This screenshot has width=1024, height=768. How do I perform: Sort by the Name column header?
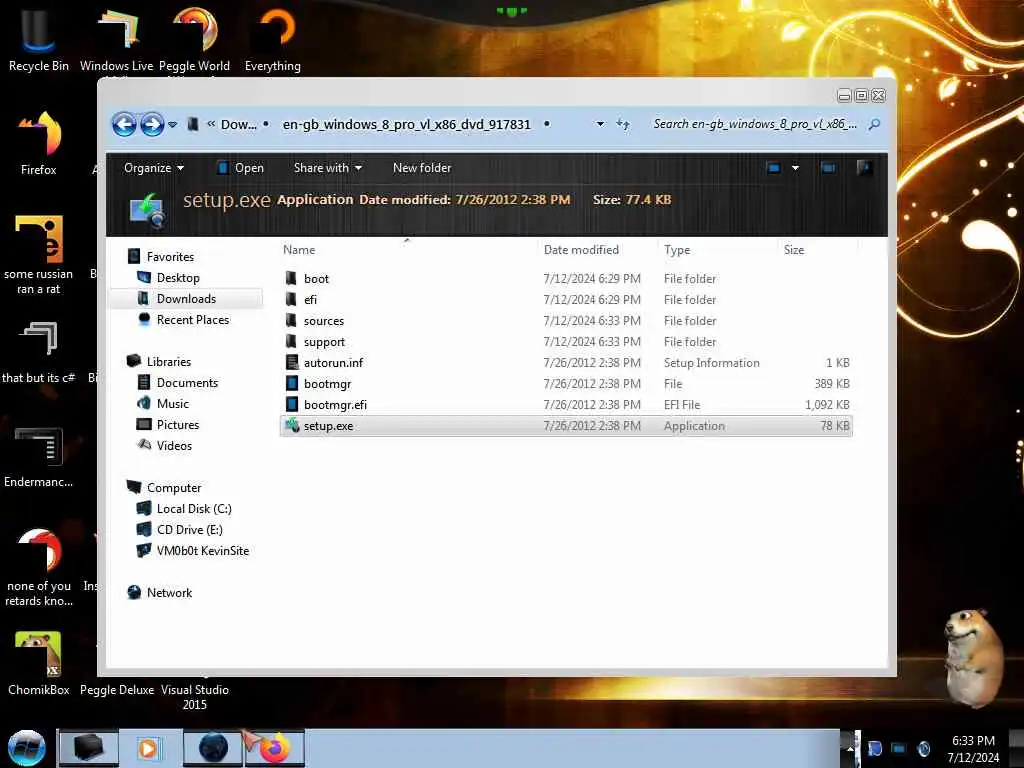coord(299,249)
